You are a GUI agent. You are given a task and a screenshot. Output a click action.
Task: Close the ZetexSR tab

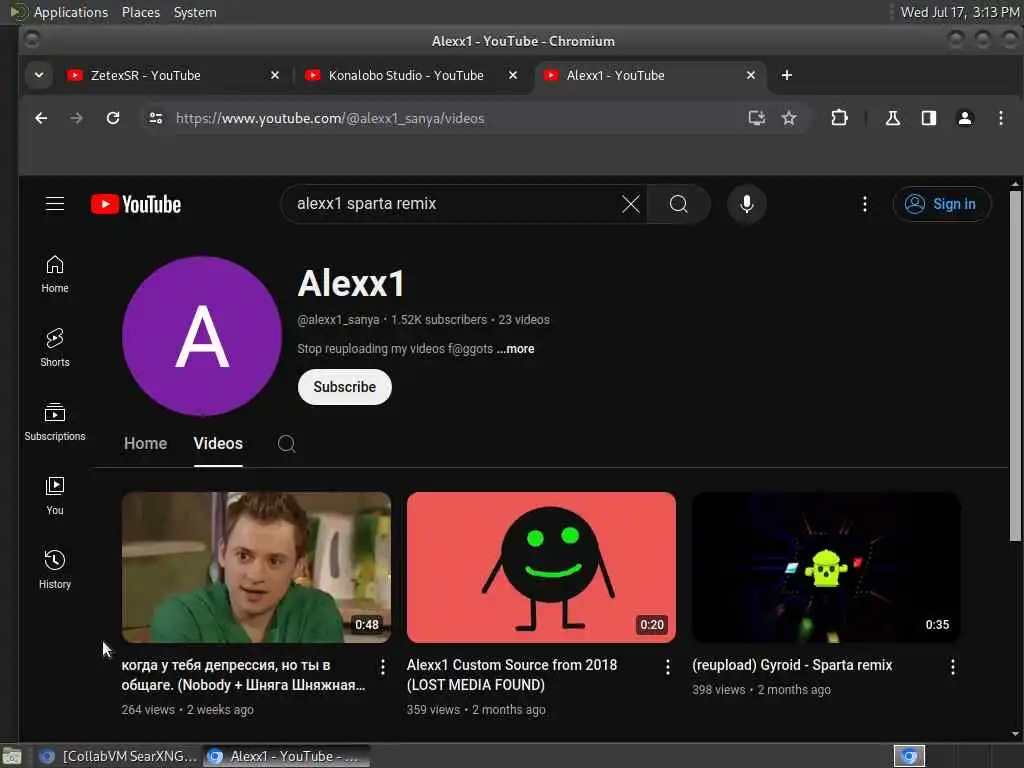click(275, 75)
